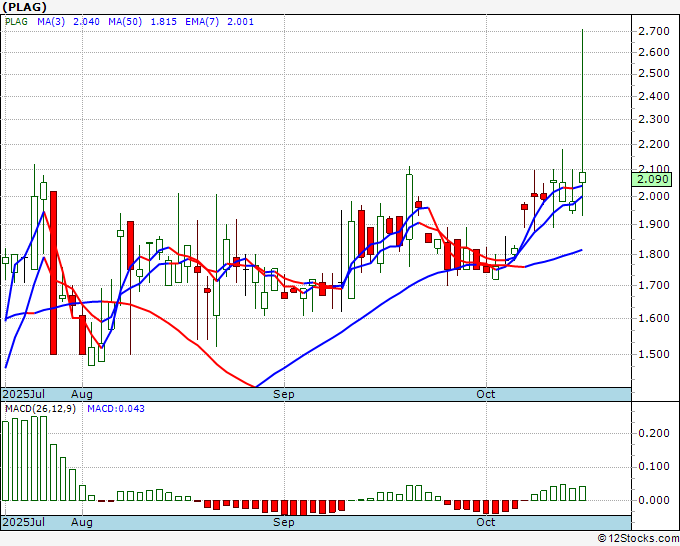Click the 2.200 price axis label
The width and height of the screenshot is (680, 546).
pyautogui.click(x=654, y=144)
